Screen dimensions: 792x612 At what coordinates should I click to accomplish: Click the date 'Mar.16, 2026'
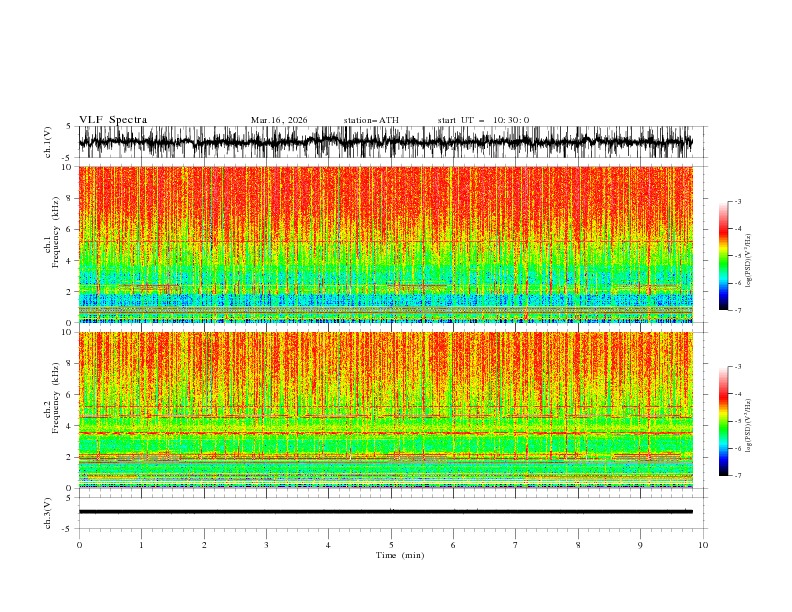point(279,120)
